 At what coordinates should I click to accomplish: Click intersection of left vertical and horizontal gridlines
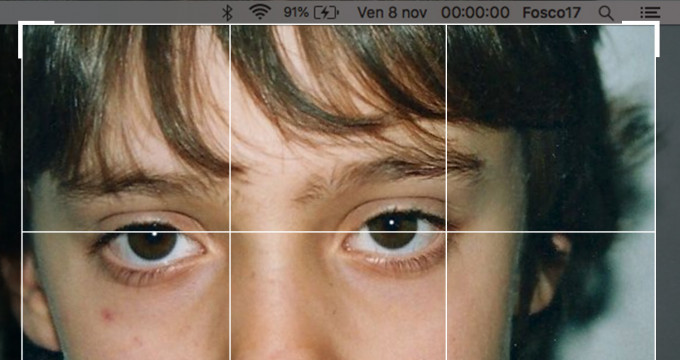pyautogui.click(x=230, y=232)
